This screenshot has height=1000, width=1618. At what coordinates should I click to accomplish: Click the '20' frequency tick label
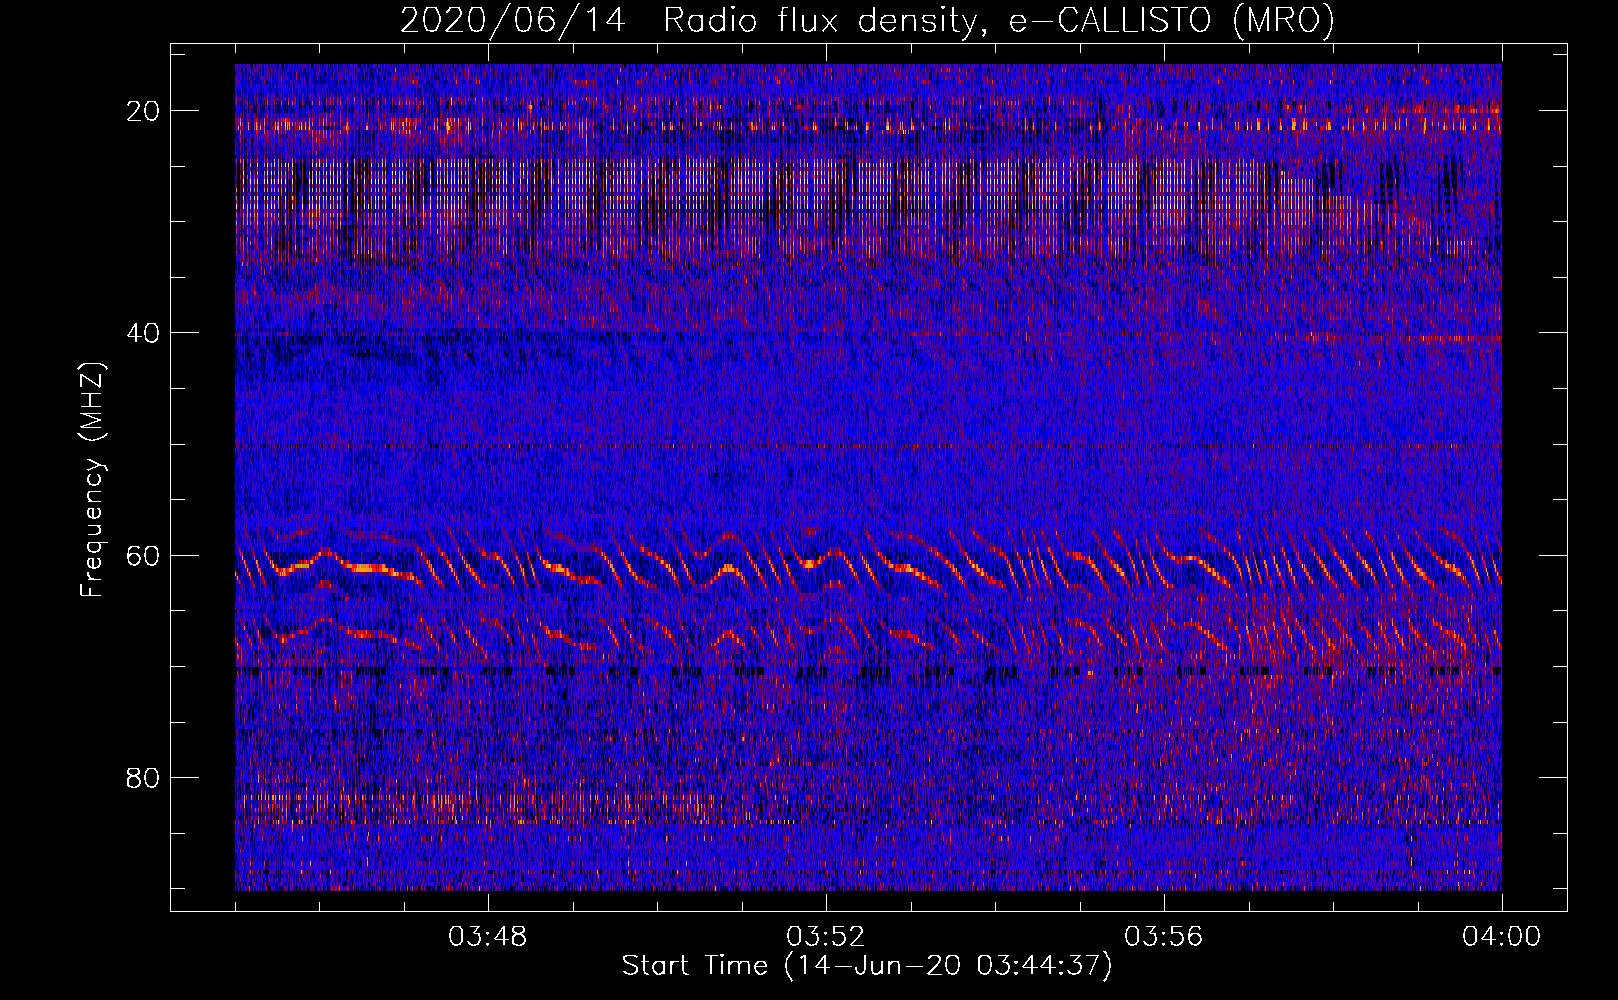pos(144,110)
